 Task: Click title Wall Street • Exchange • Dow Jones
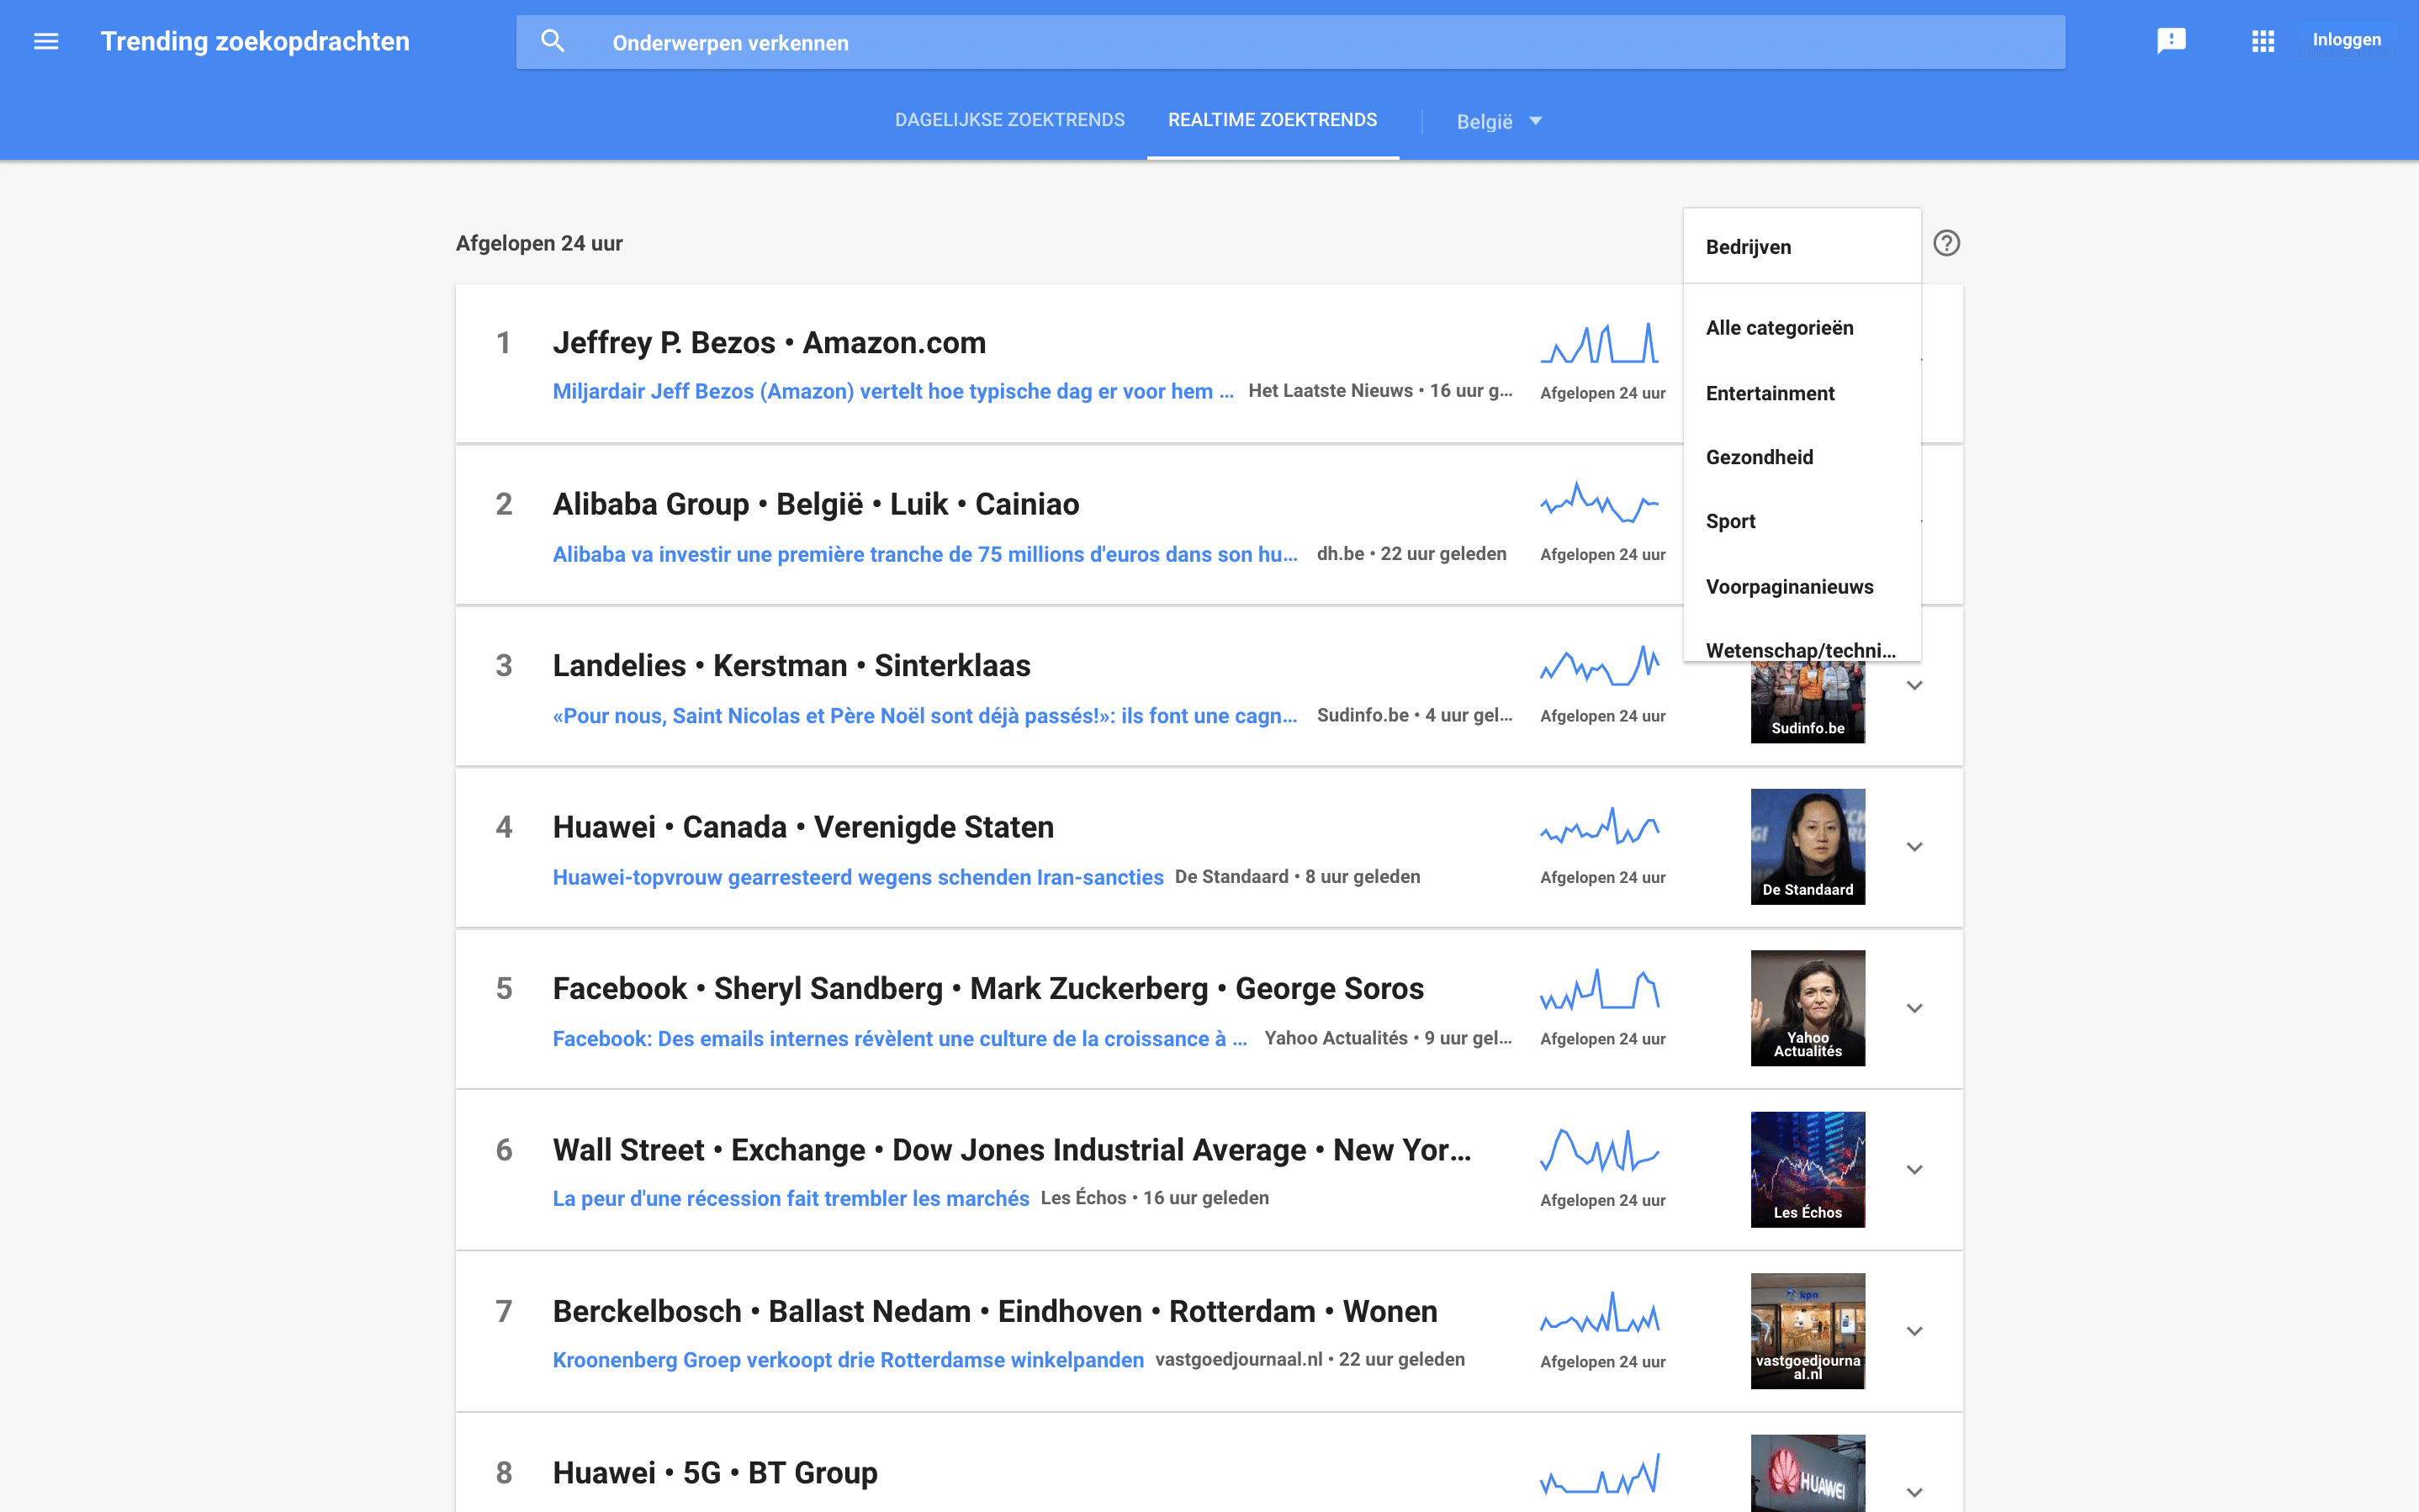1012,1150
